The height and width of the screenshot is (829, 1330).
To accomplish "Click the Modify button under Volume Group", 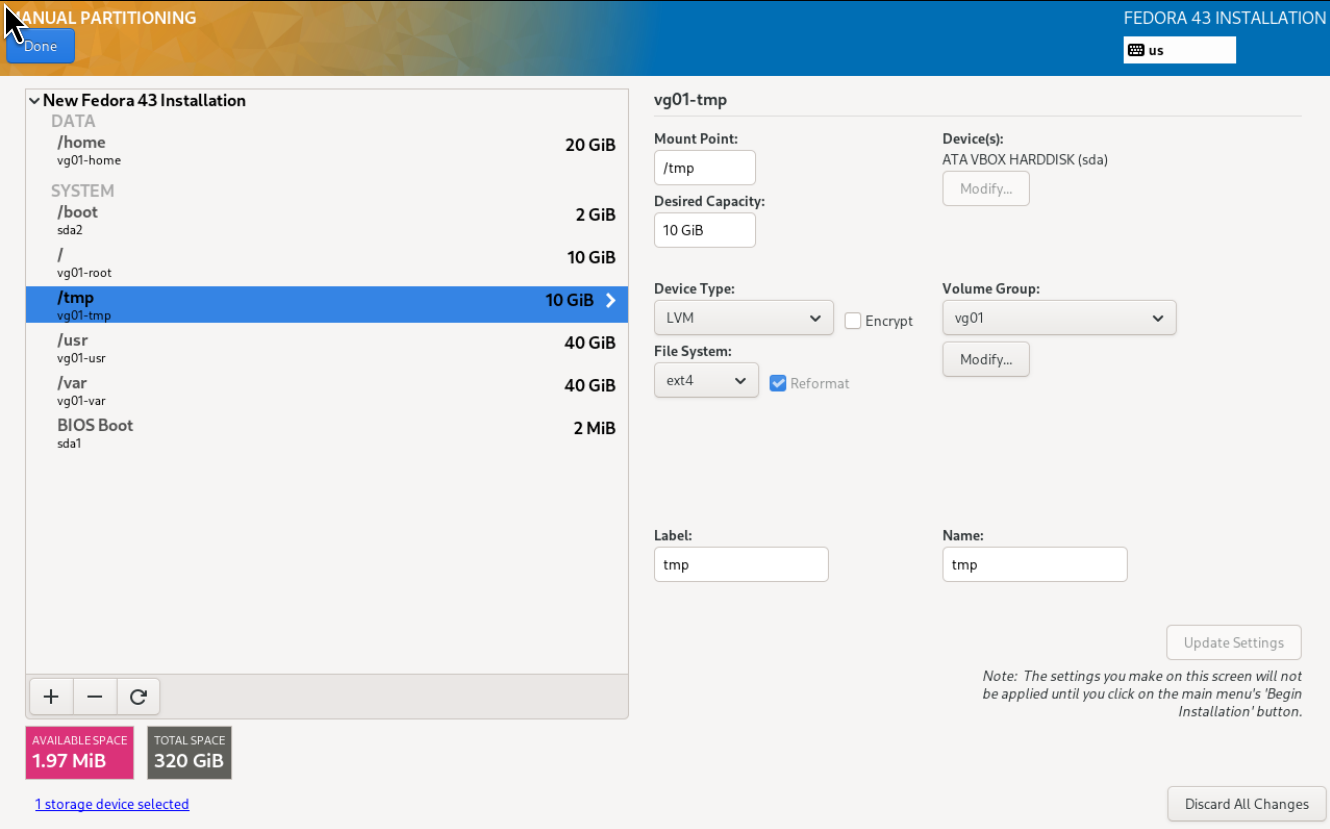I will 985,359.
